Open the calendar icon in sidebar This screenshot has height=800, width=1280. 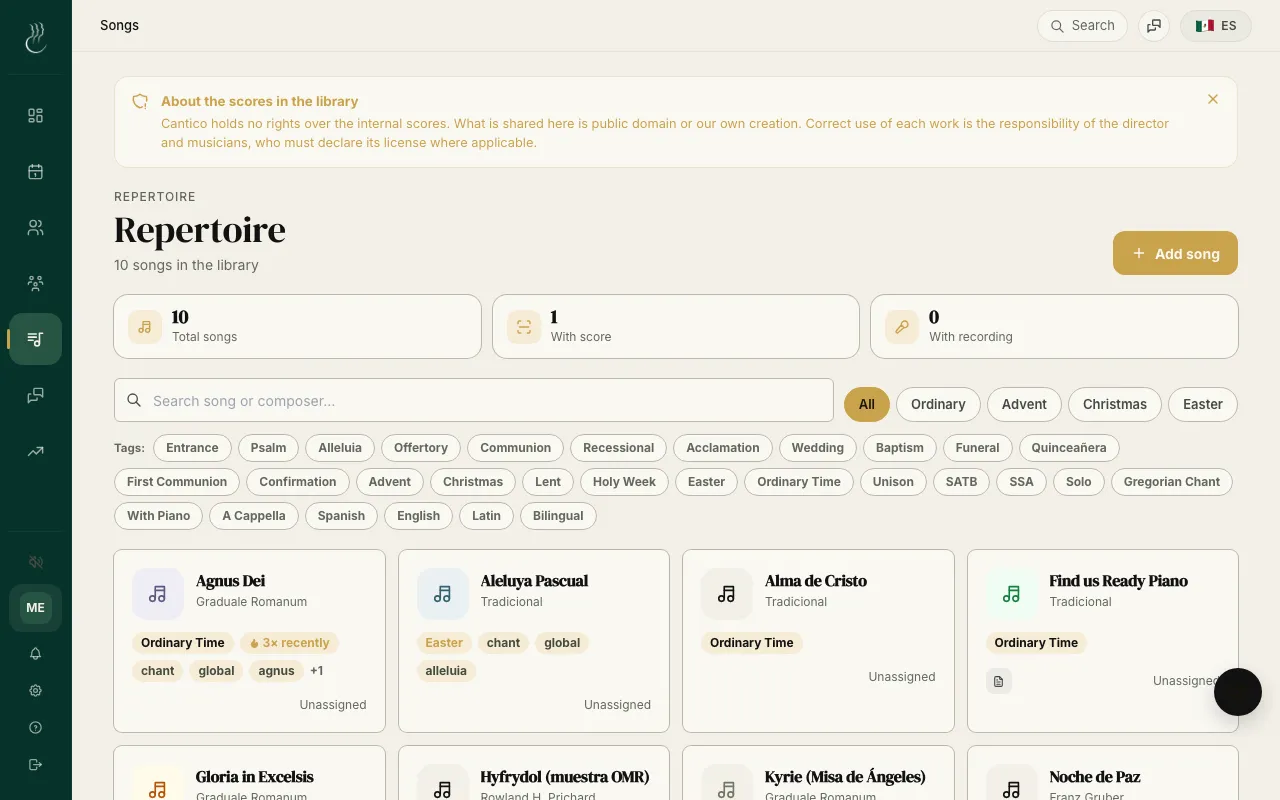pyautogui.click(x=36, y=171)
